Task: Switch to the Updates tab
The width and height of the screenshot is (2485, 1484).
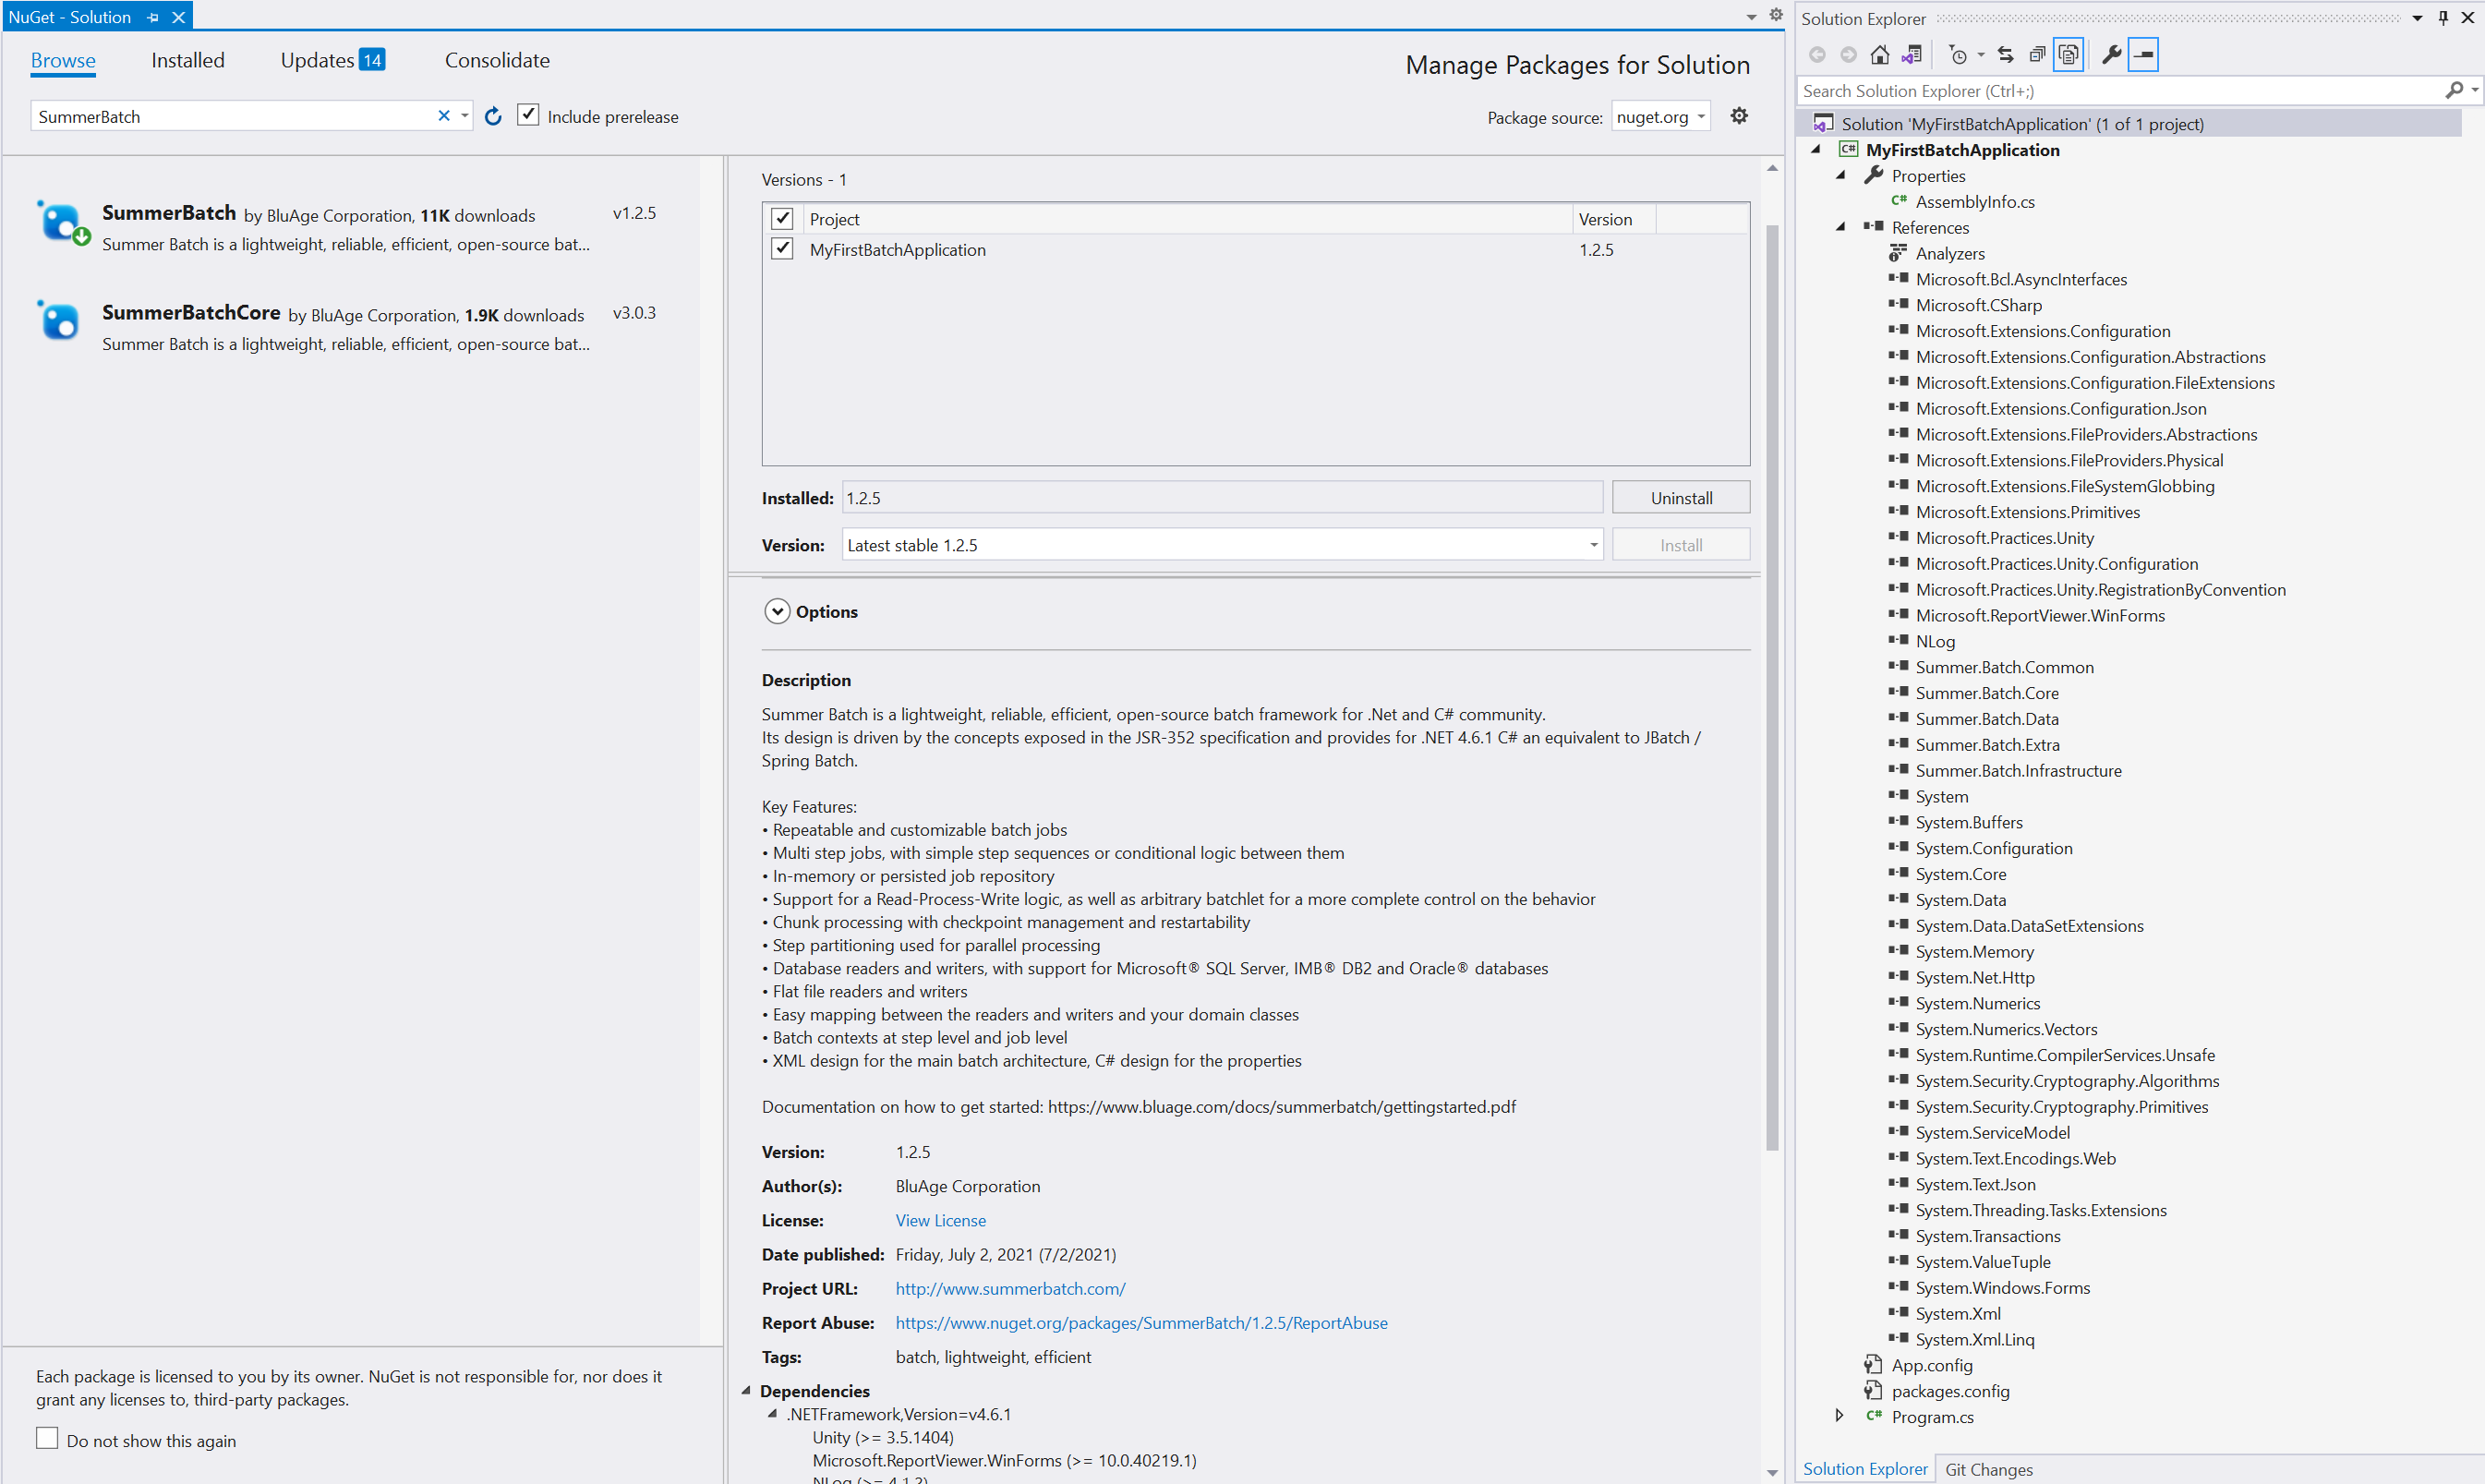Action: tap(332, 60)
